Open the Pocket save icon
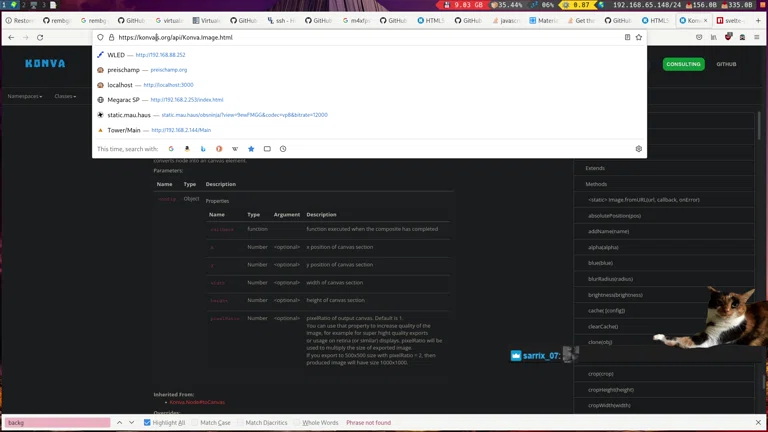768x432 pixels. [x=699, y=37]
